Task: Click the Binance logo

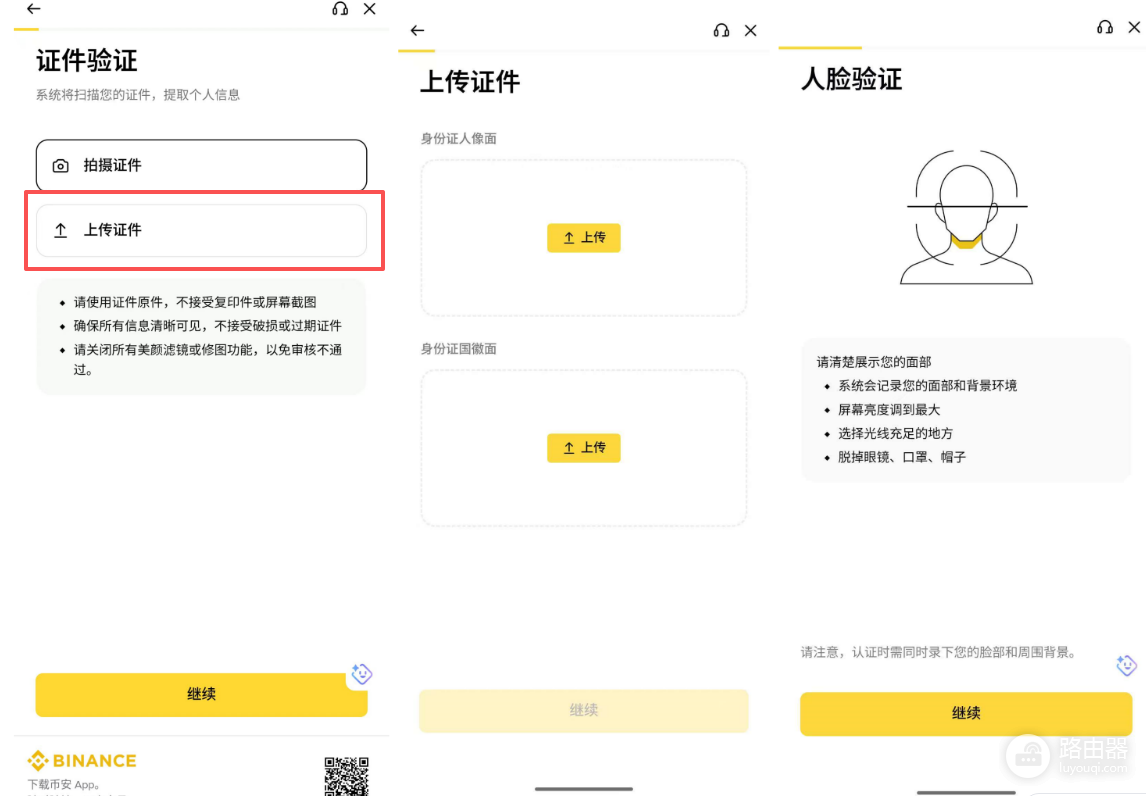Action: pos(82,761)
